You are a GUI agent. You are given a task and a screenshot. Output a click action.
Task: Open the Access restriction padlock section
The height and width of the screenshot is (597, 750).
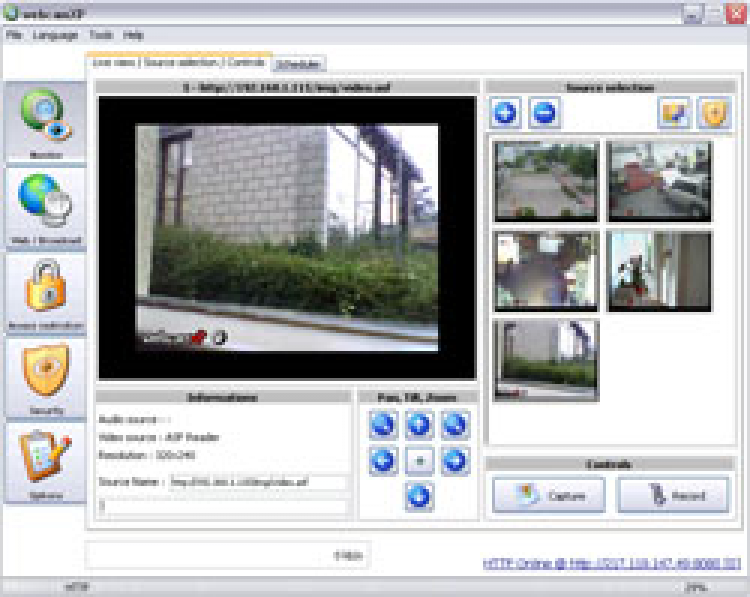click(45, 294)
